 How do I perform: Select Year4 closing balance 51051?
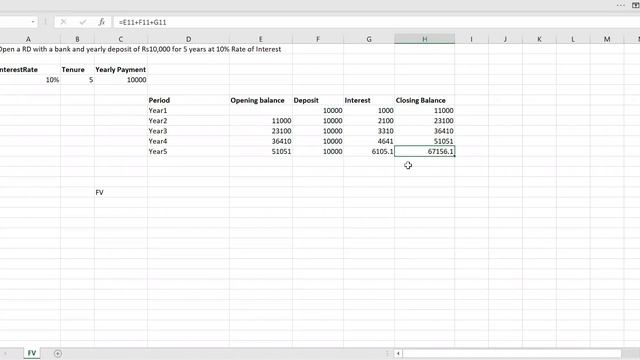(424, 141)
